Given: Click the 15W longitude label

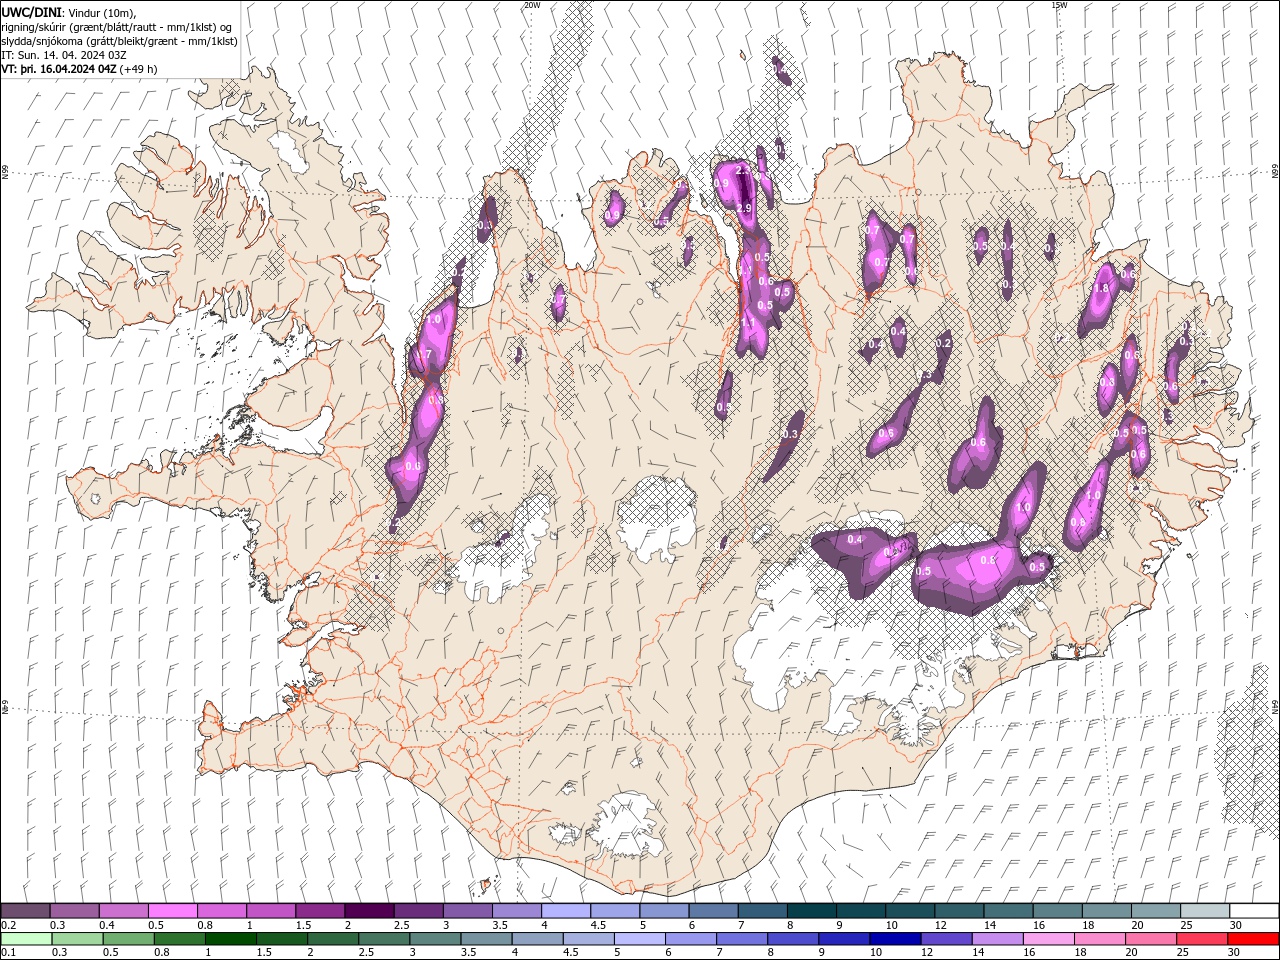Looking at the screenshot, I should [1059, 5].
